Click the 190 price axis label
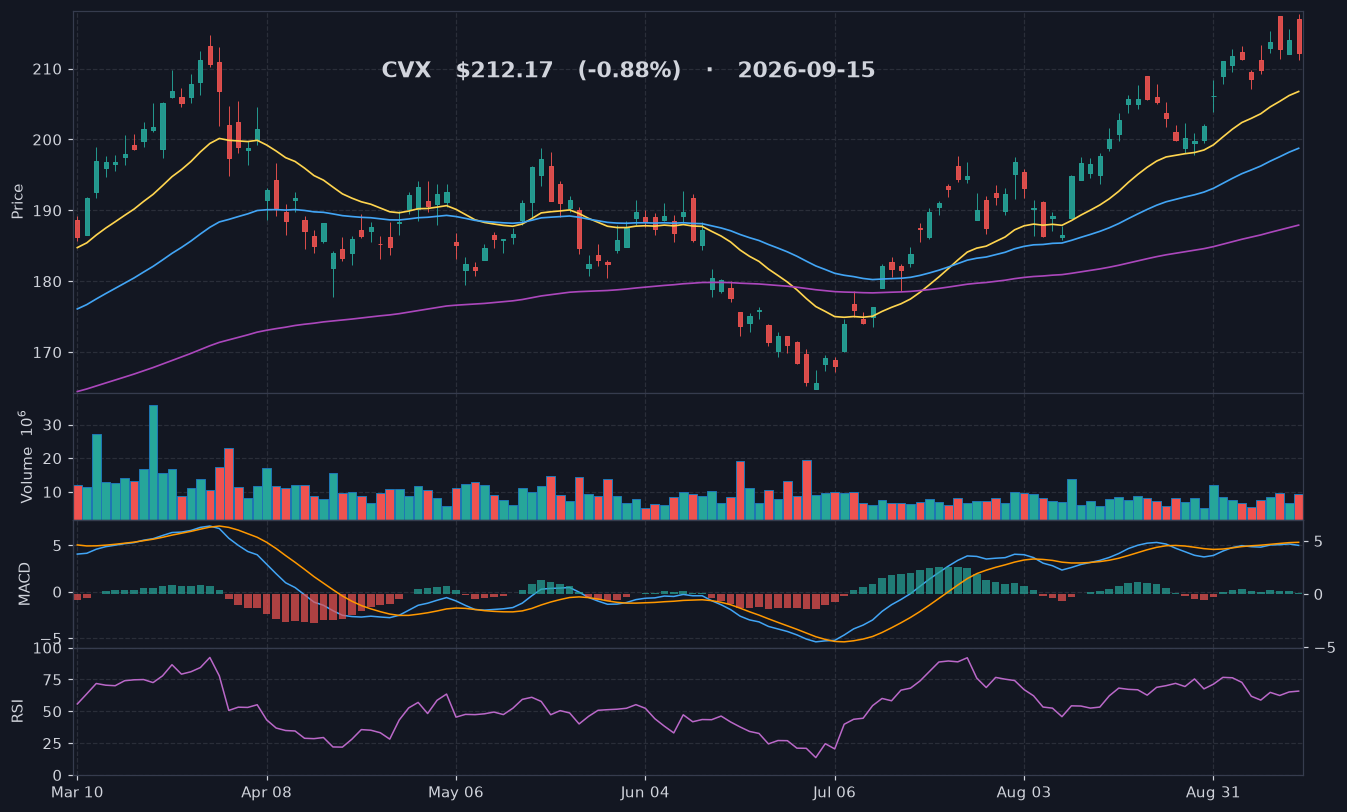Image resolution: width=1347 pixels, height=812 pixels. click(50, 211)
